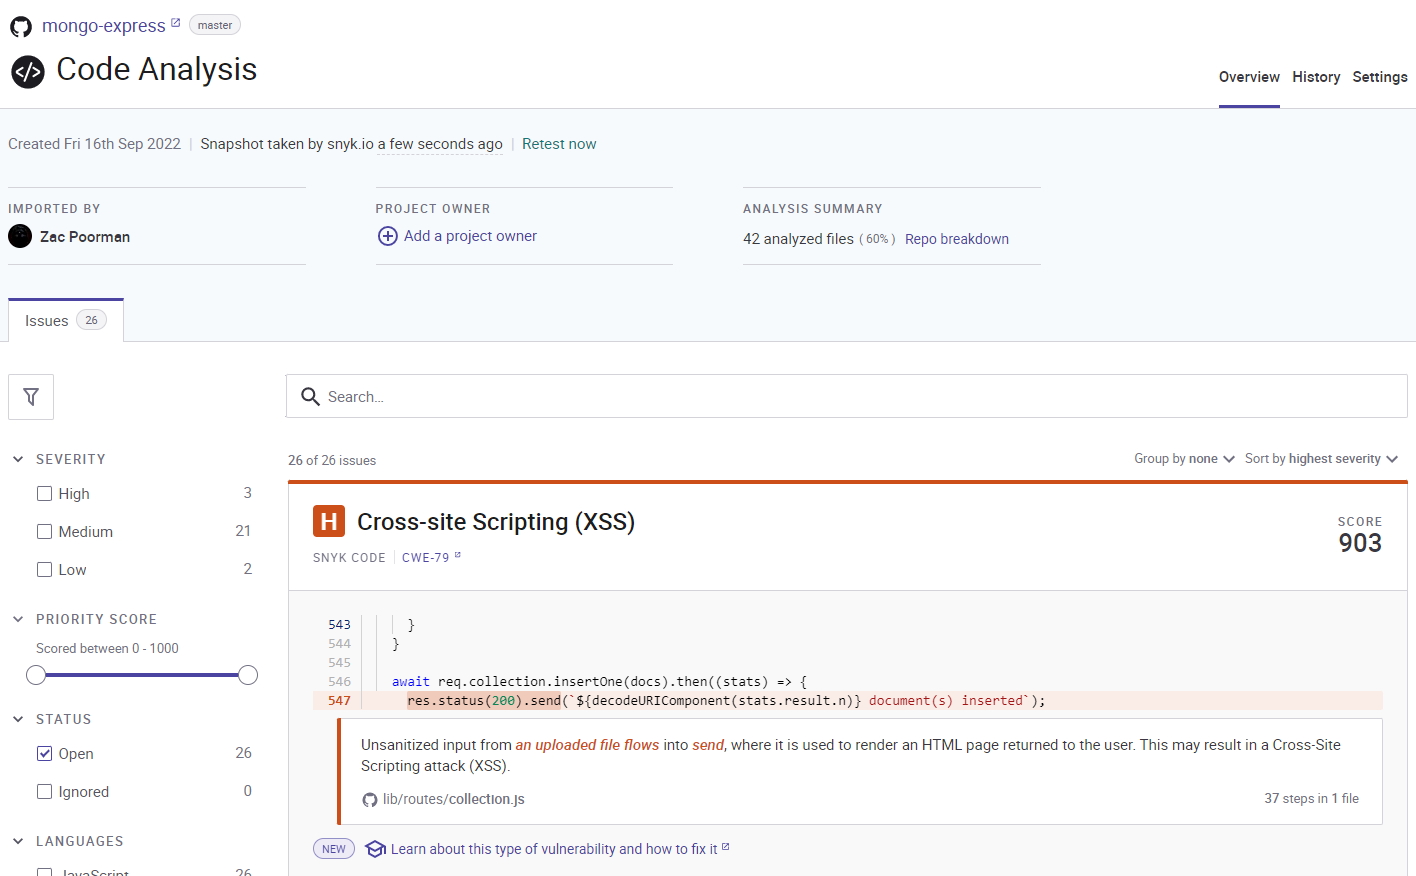This screenshot has width=1416, height=876.
Task: Click the High severity H badge
Action: [x=329, y=521]
